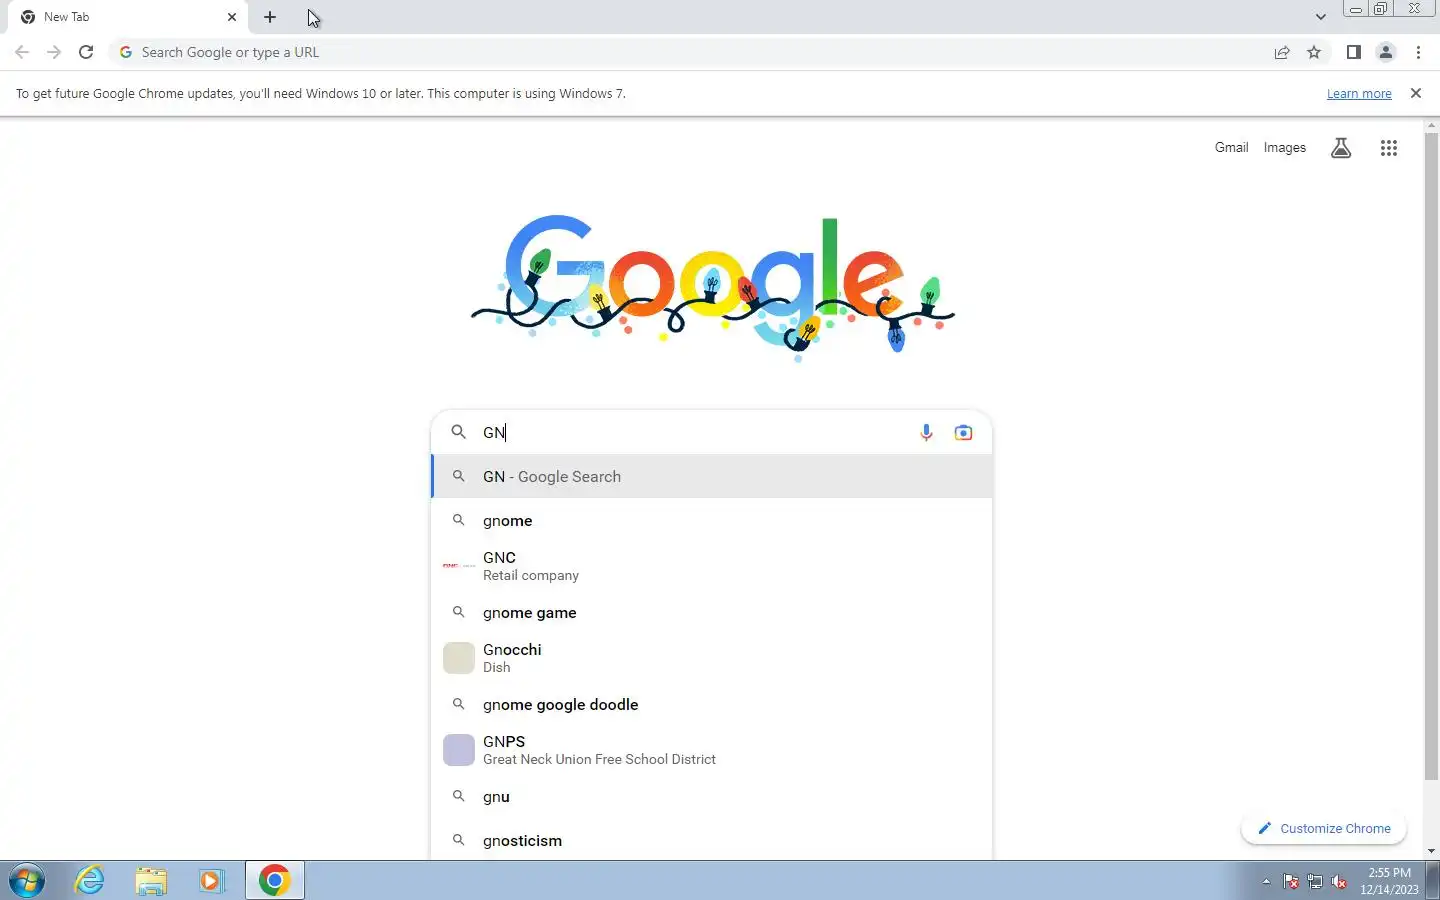Open the Chrome three-dot menu
The height and width of the screenshot is (900, 1440).
click(x=1418, y=52)
